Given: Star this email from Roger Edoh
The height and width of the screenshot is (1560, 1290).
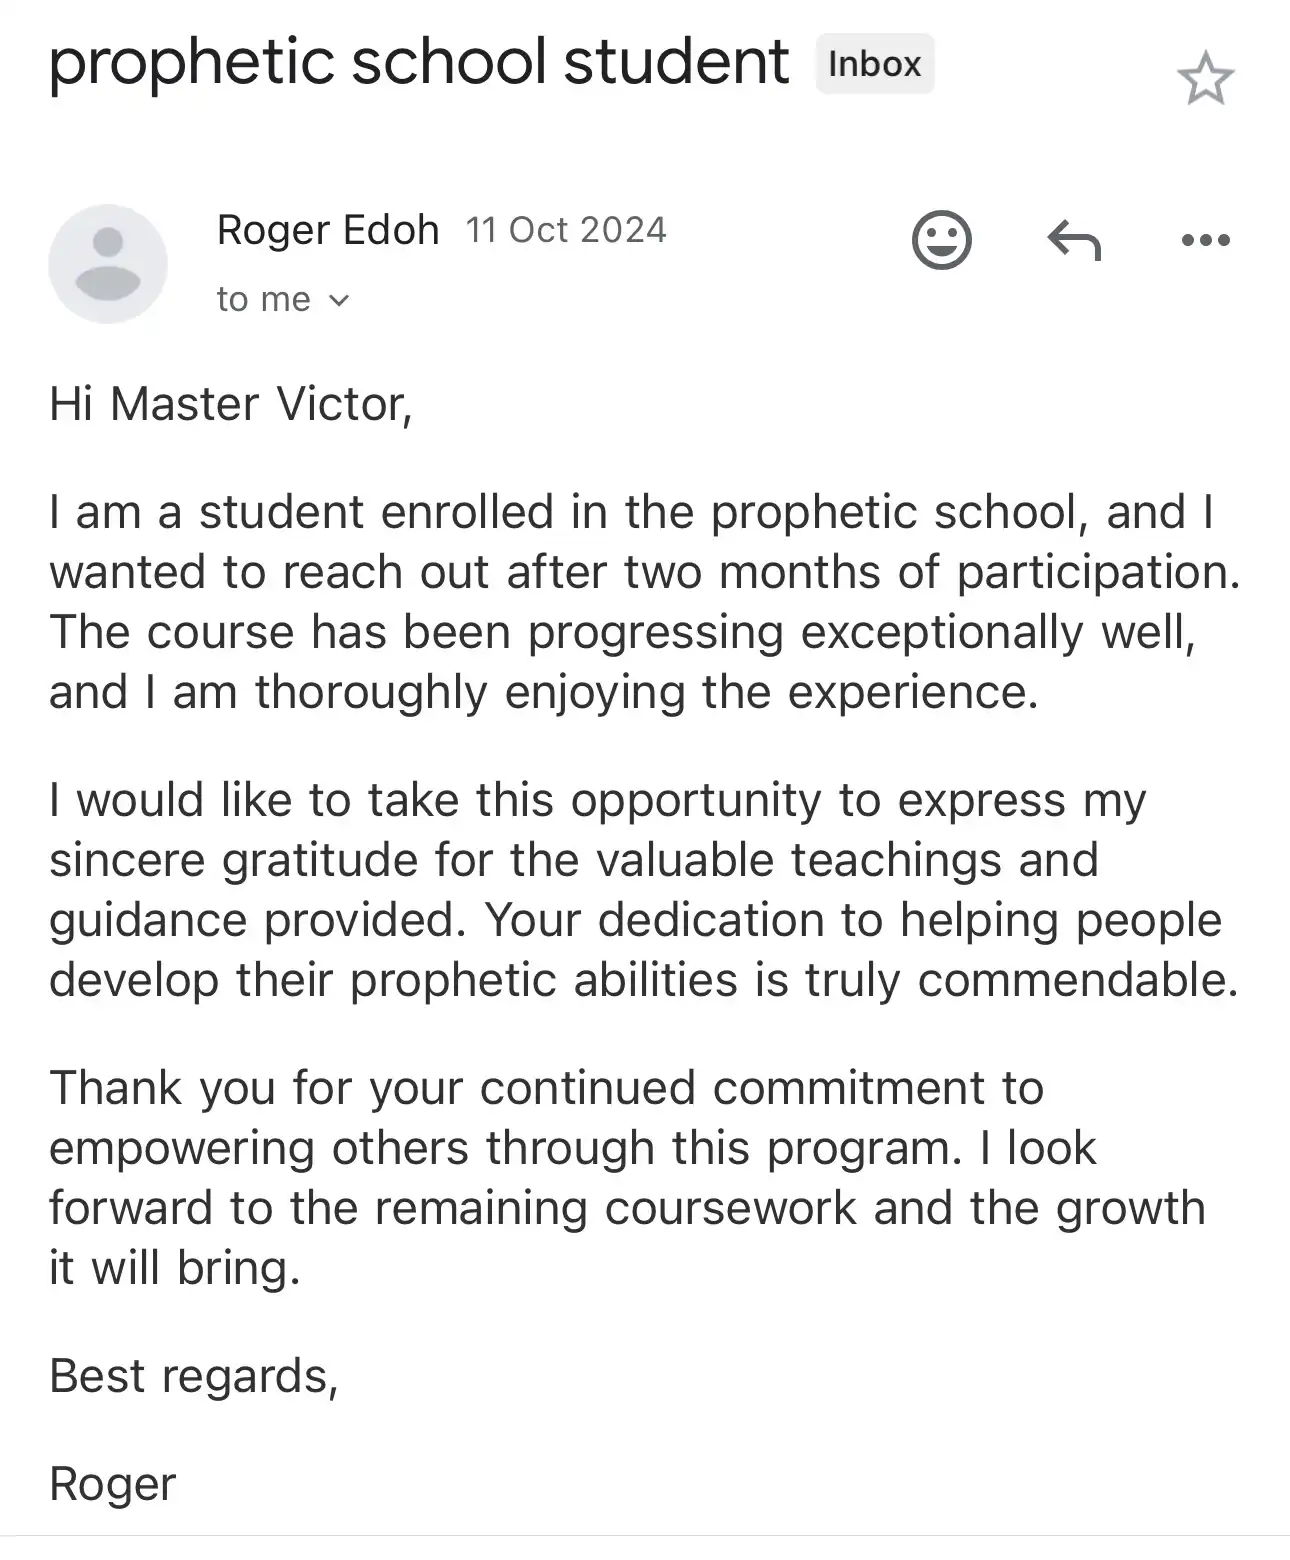Looking at the screenshot, I should 1205,79.
